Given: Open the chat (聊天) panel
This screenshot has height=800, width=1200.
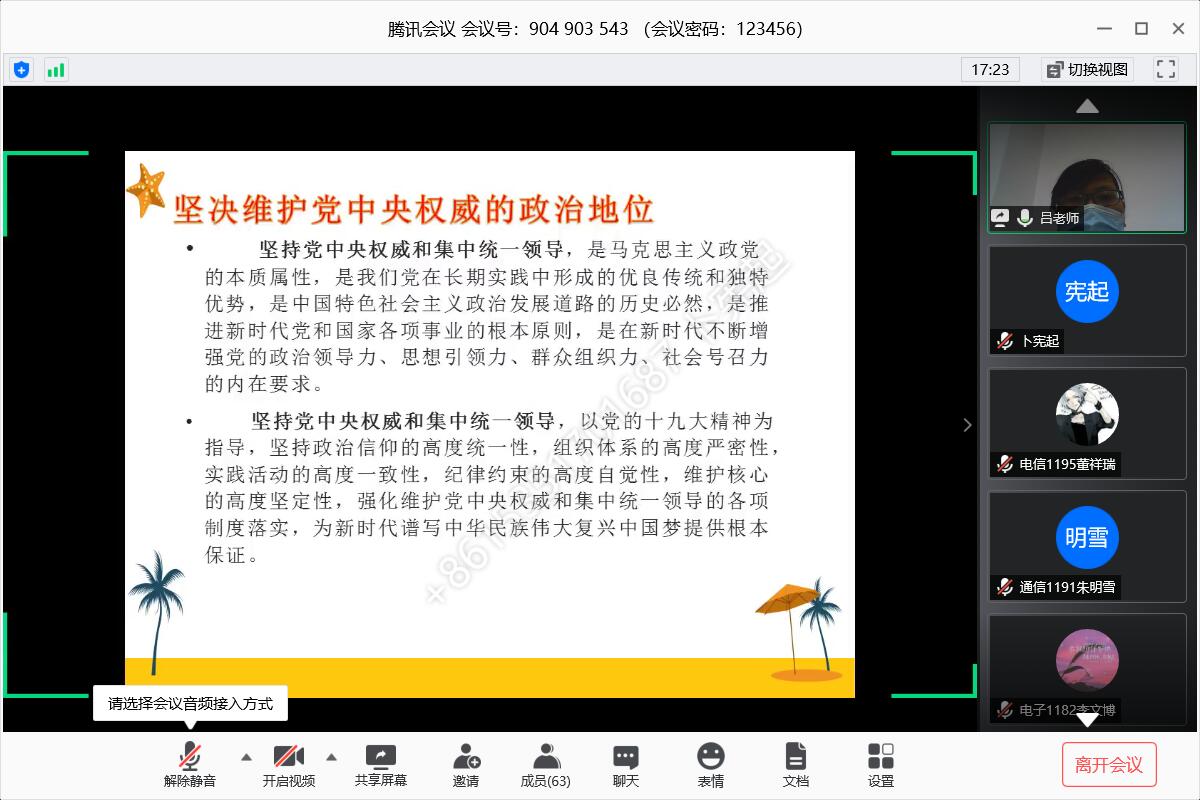Looking at the screenshot, I should pos(626,765).
